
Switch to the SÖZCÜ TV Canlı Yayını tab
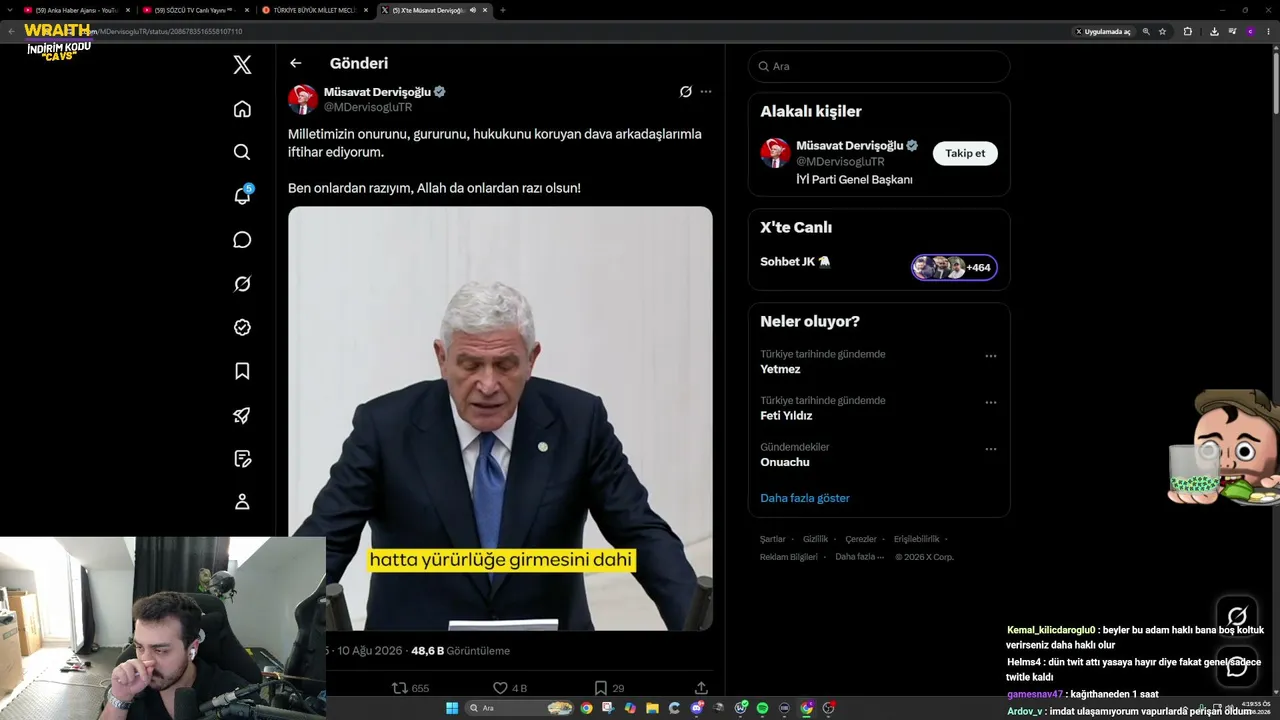pyautogui.click(x=194, y=10)
